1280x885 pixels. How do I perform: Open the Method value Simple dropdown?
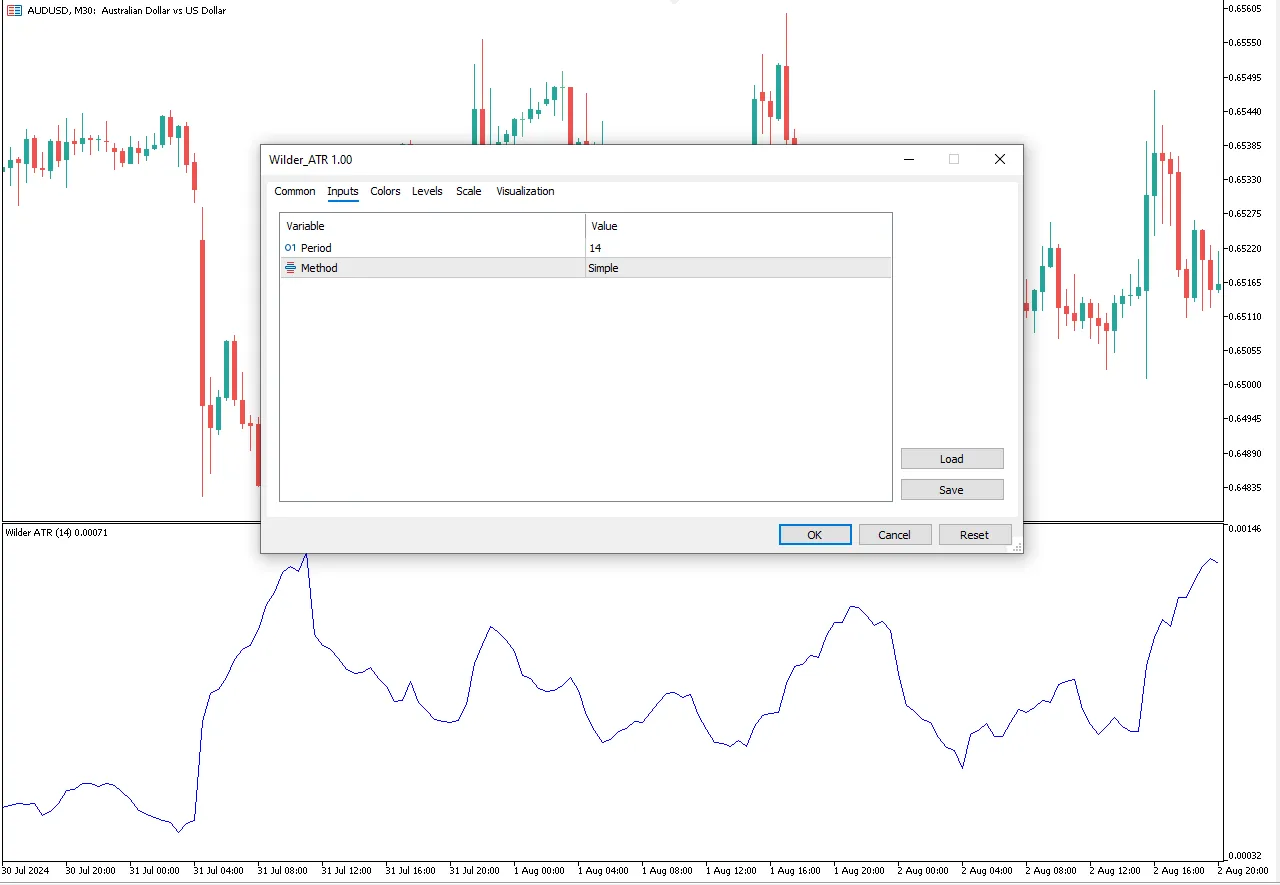point(737,268)
